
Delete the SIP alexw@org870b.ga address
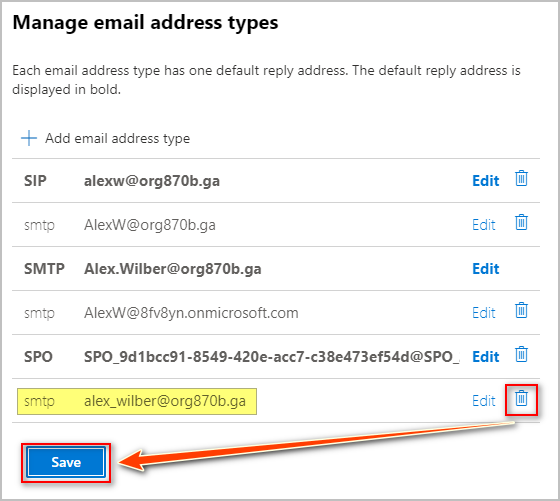[x=521, y=178]
